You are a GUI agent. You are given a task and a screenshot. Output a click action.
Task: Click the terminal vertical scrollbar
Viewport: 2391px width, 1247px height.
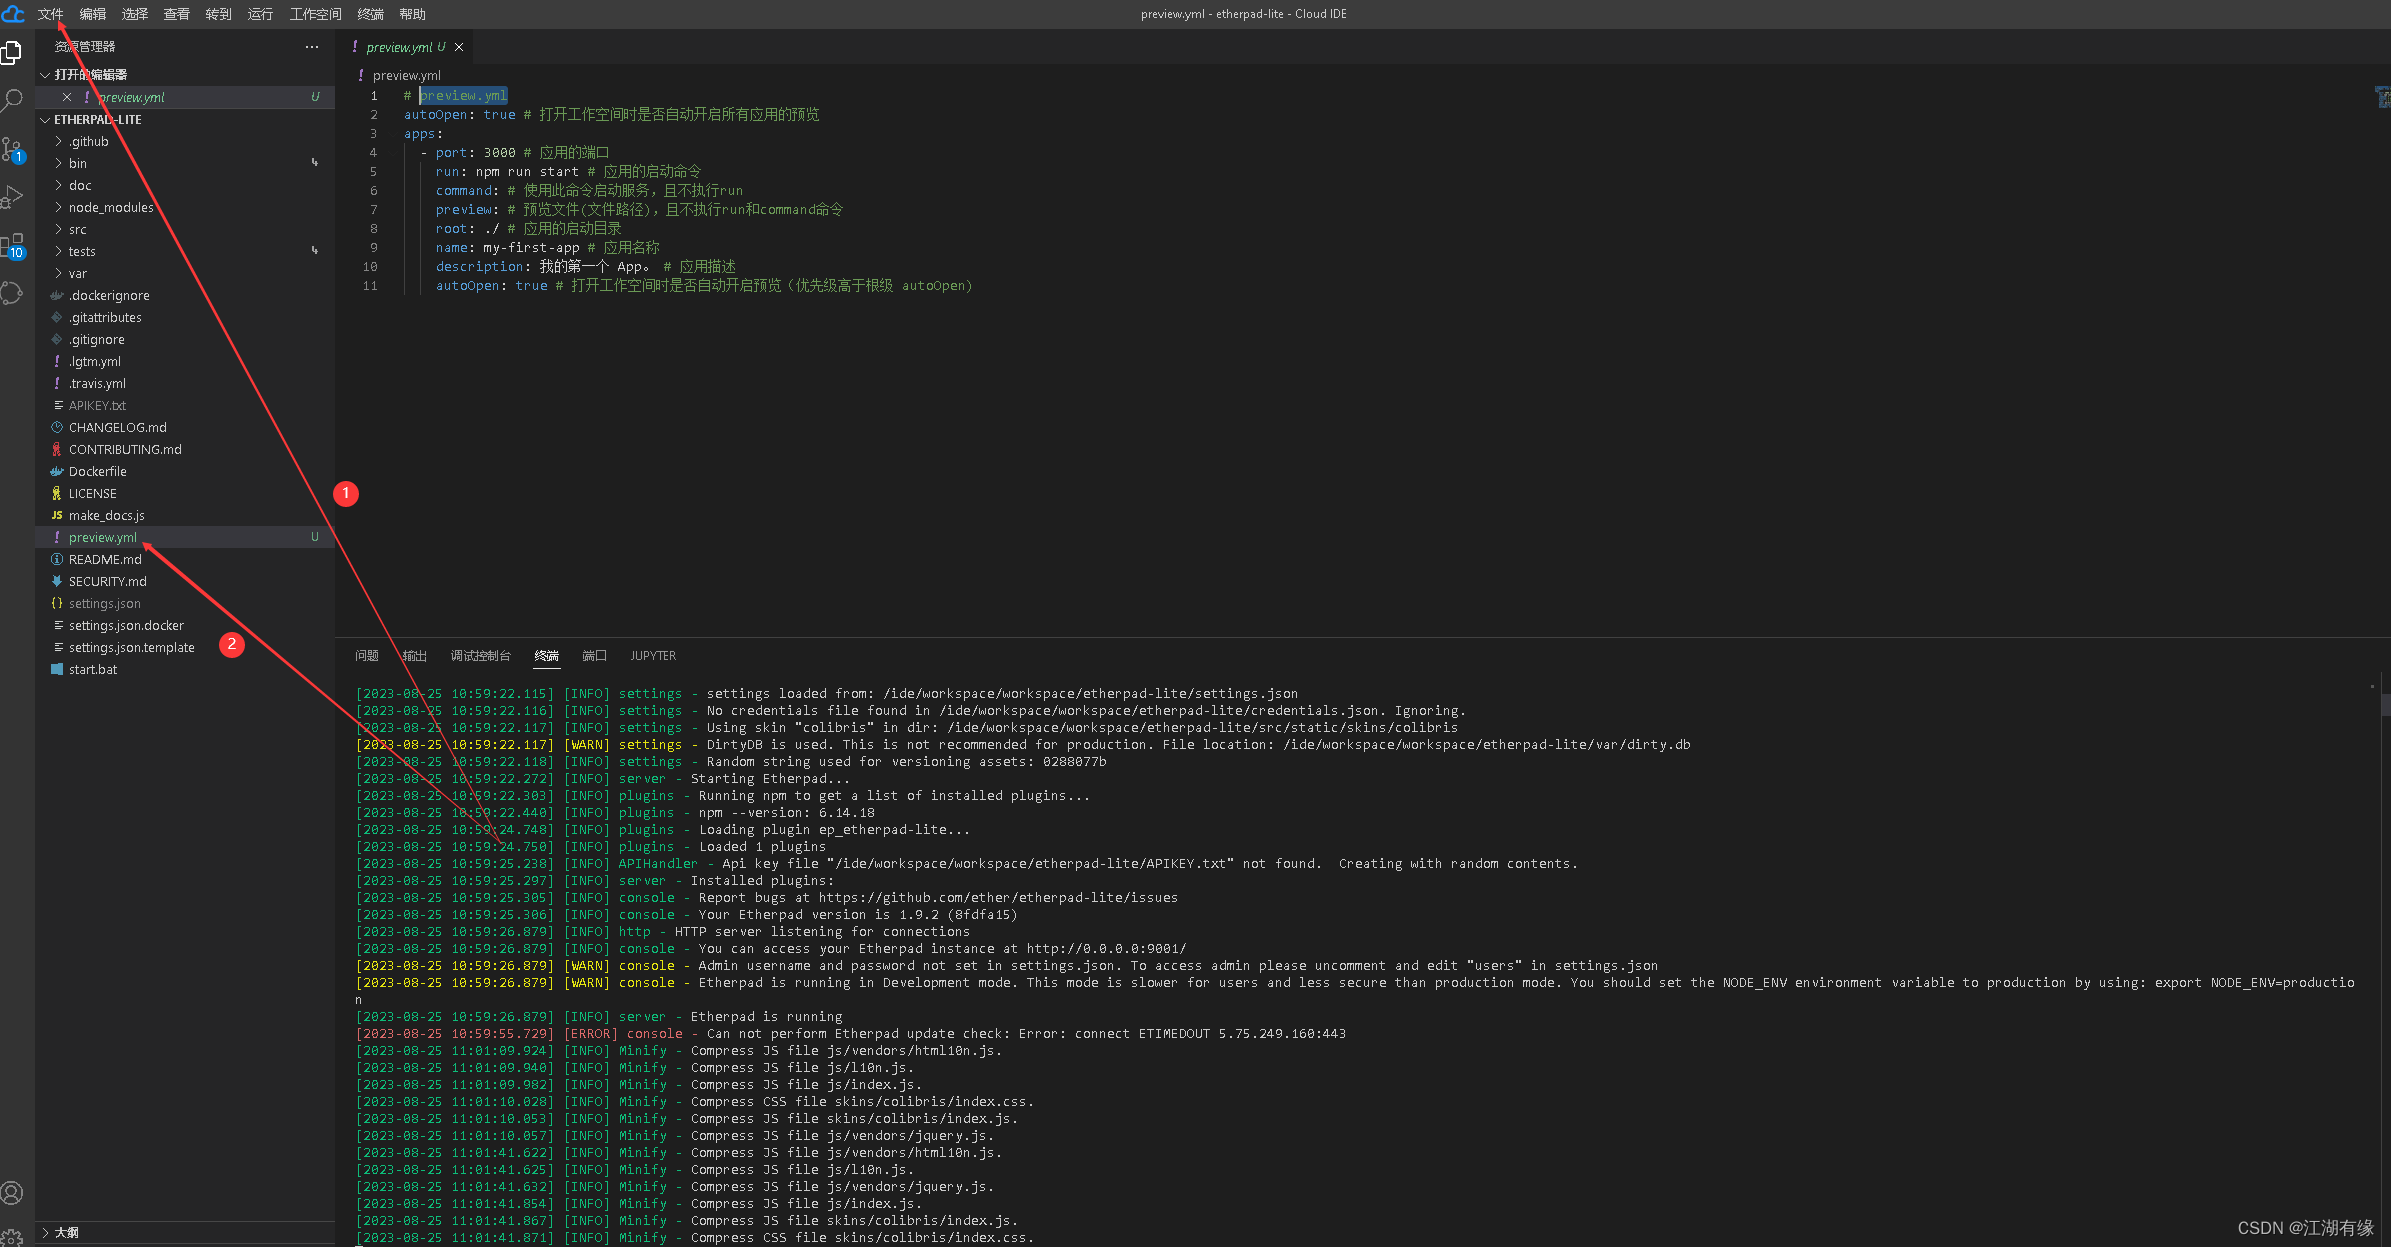click(2385, 705)
